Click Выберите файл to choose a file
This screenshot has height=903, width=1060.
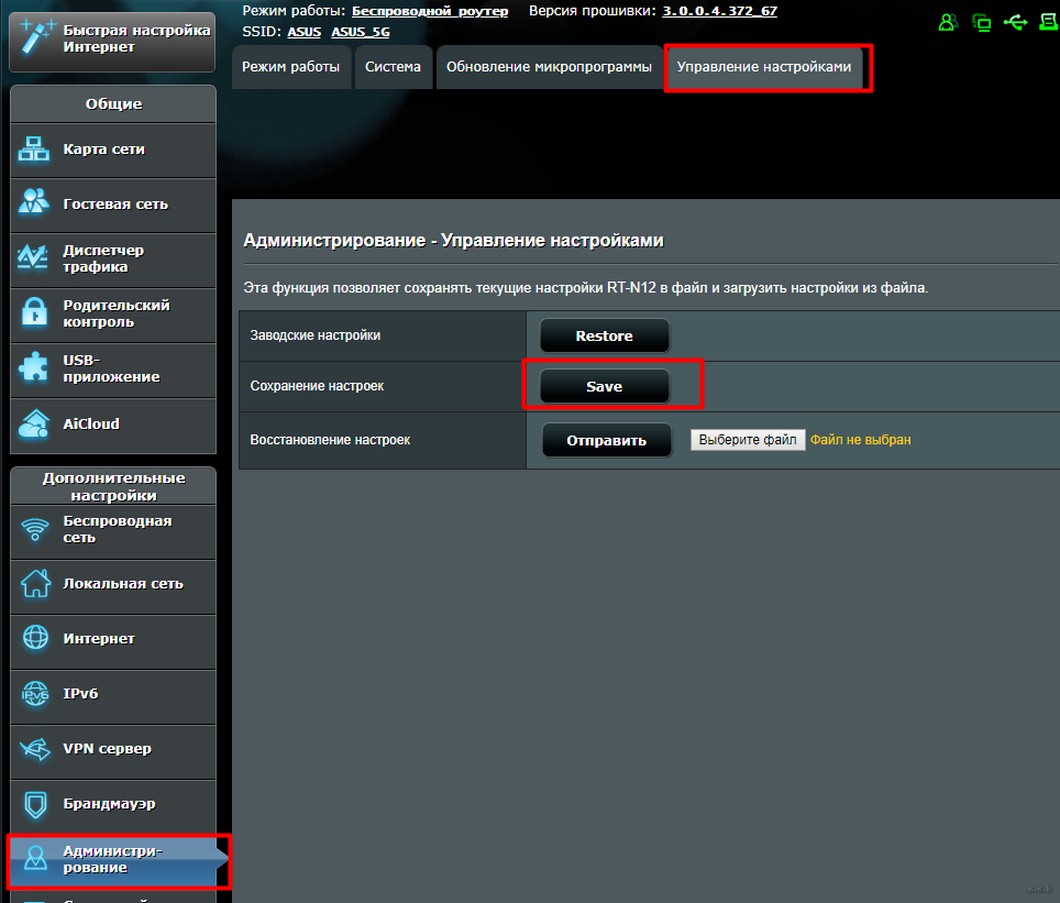(x=748, y=440)
